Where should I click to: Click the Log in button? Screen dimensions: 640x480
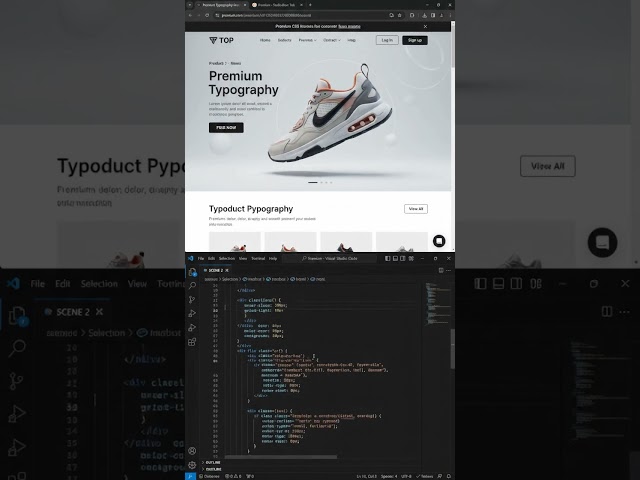point(387,40)
